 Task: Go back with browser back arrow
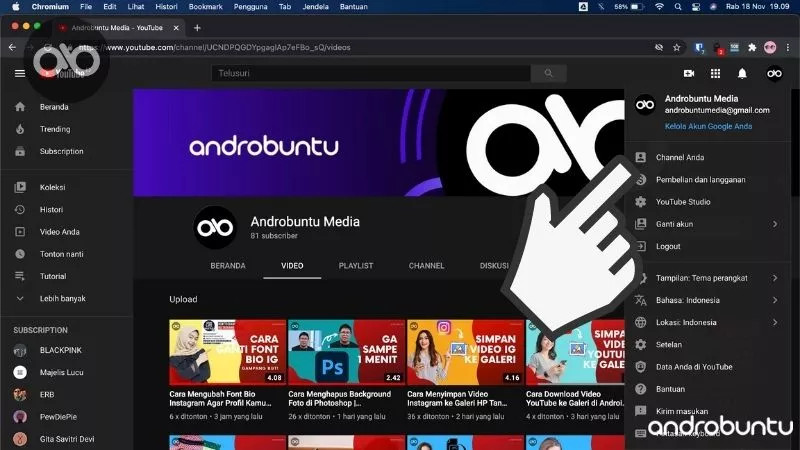coord(12,47)
